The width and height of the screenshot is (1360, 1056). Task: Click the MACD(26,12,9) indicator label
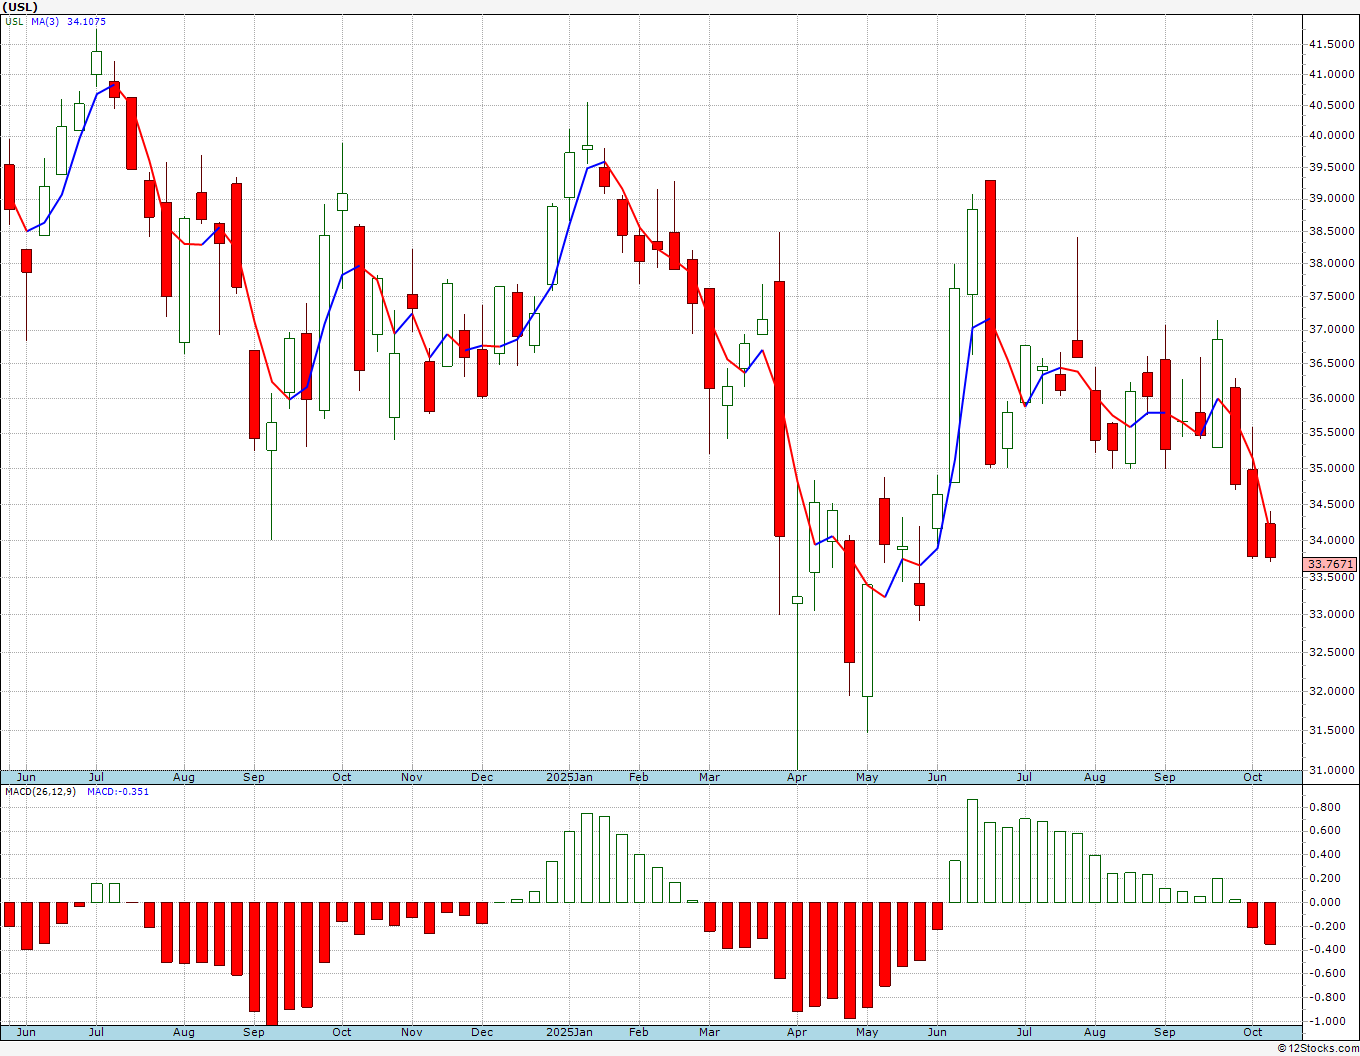(x=40, y=792)
